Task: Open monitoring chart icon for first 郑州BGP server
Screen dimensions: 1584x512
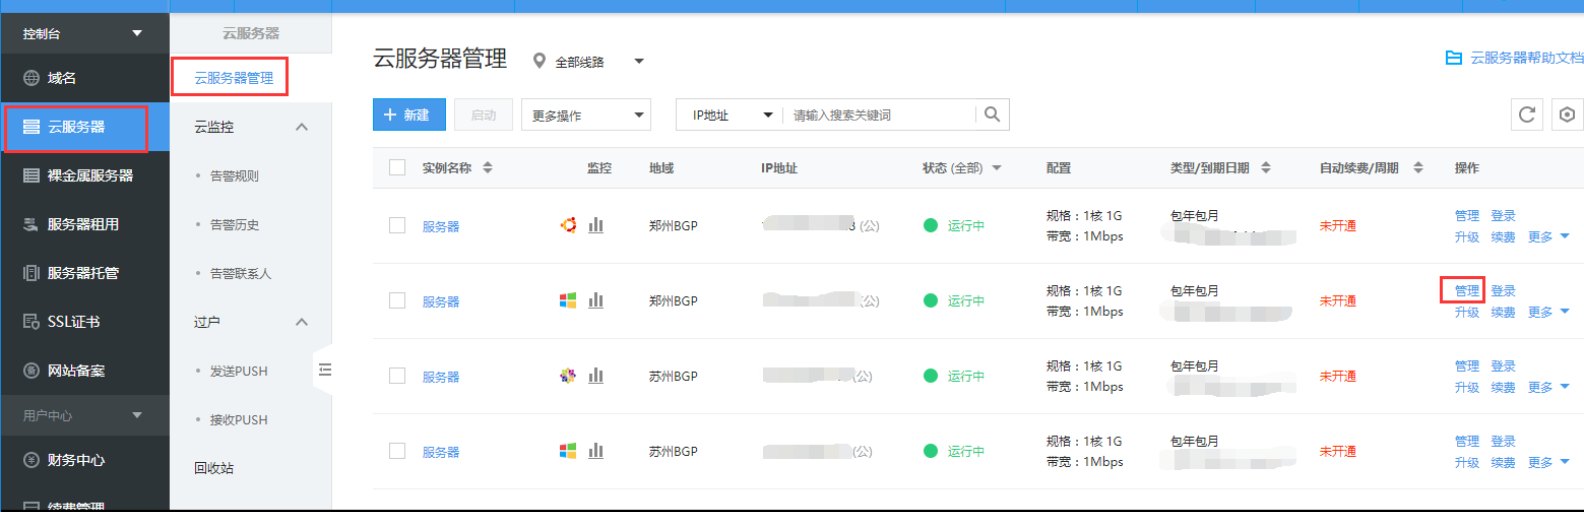Action: point(596,225)
